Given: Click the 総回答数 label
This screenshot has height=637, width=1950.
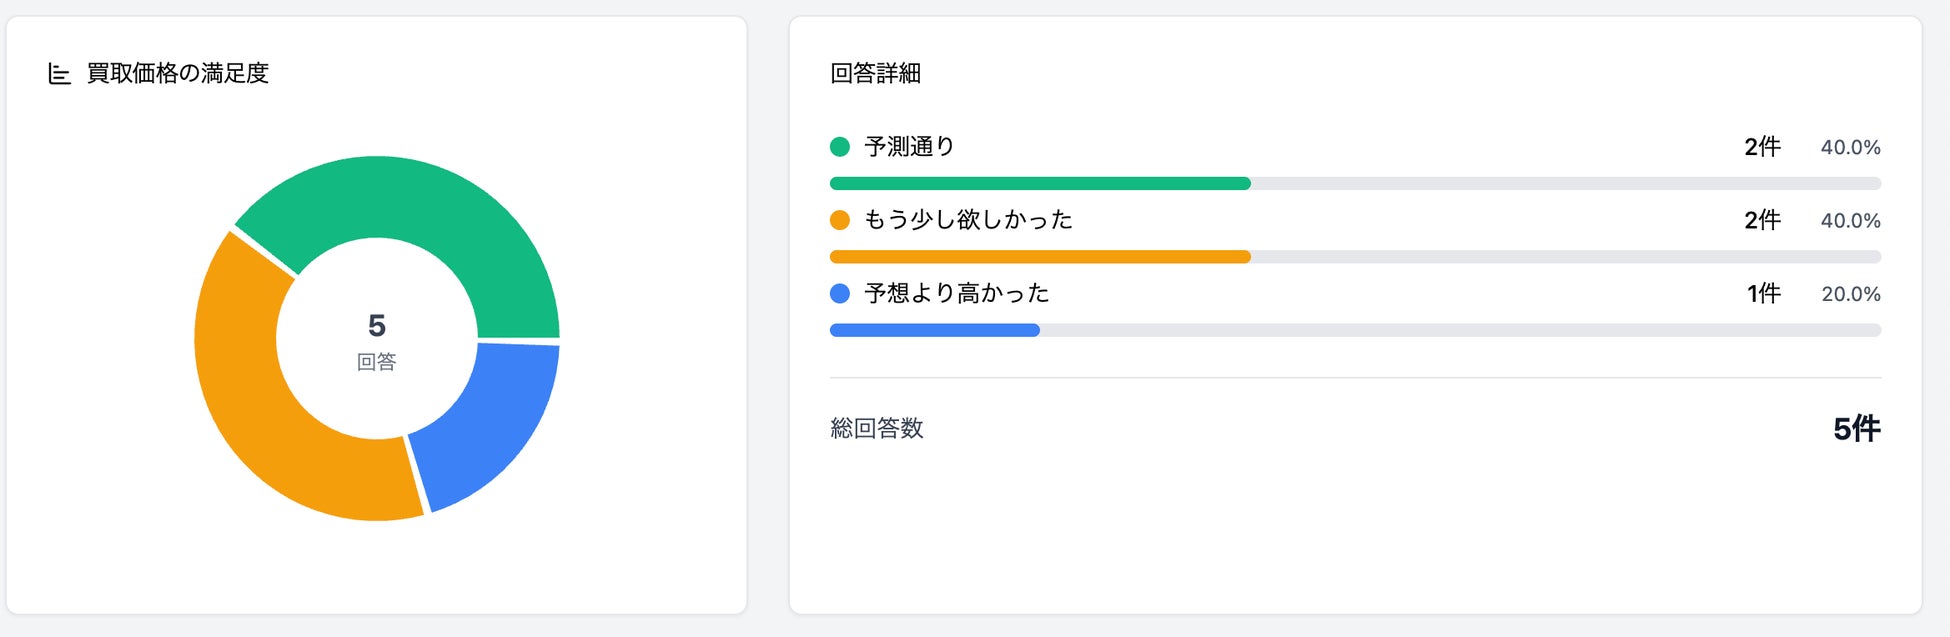Looking at the screenshot, I should 877,429.
